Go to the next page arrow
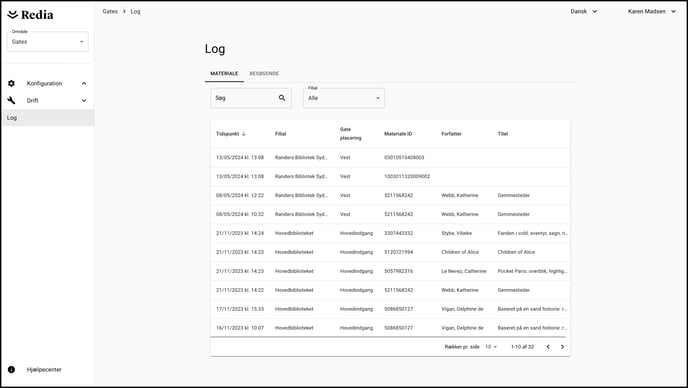 coord(562,347)
